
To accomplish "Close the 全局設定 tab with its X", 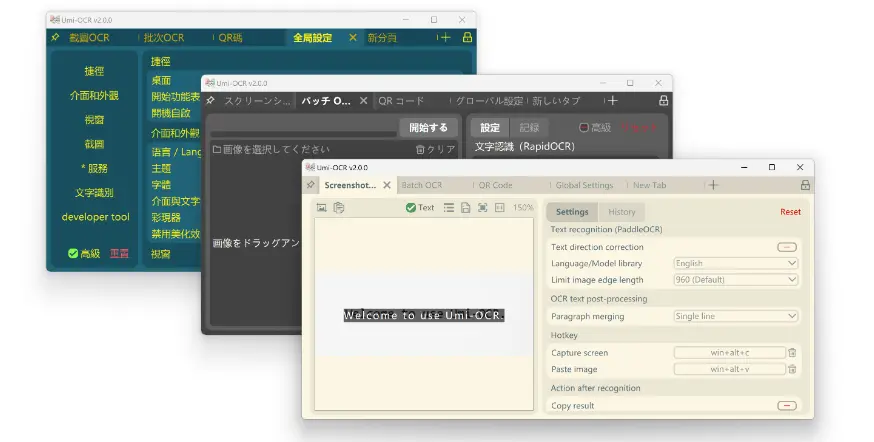I will pyautogui.click(x=353, y=37).
